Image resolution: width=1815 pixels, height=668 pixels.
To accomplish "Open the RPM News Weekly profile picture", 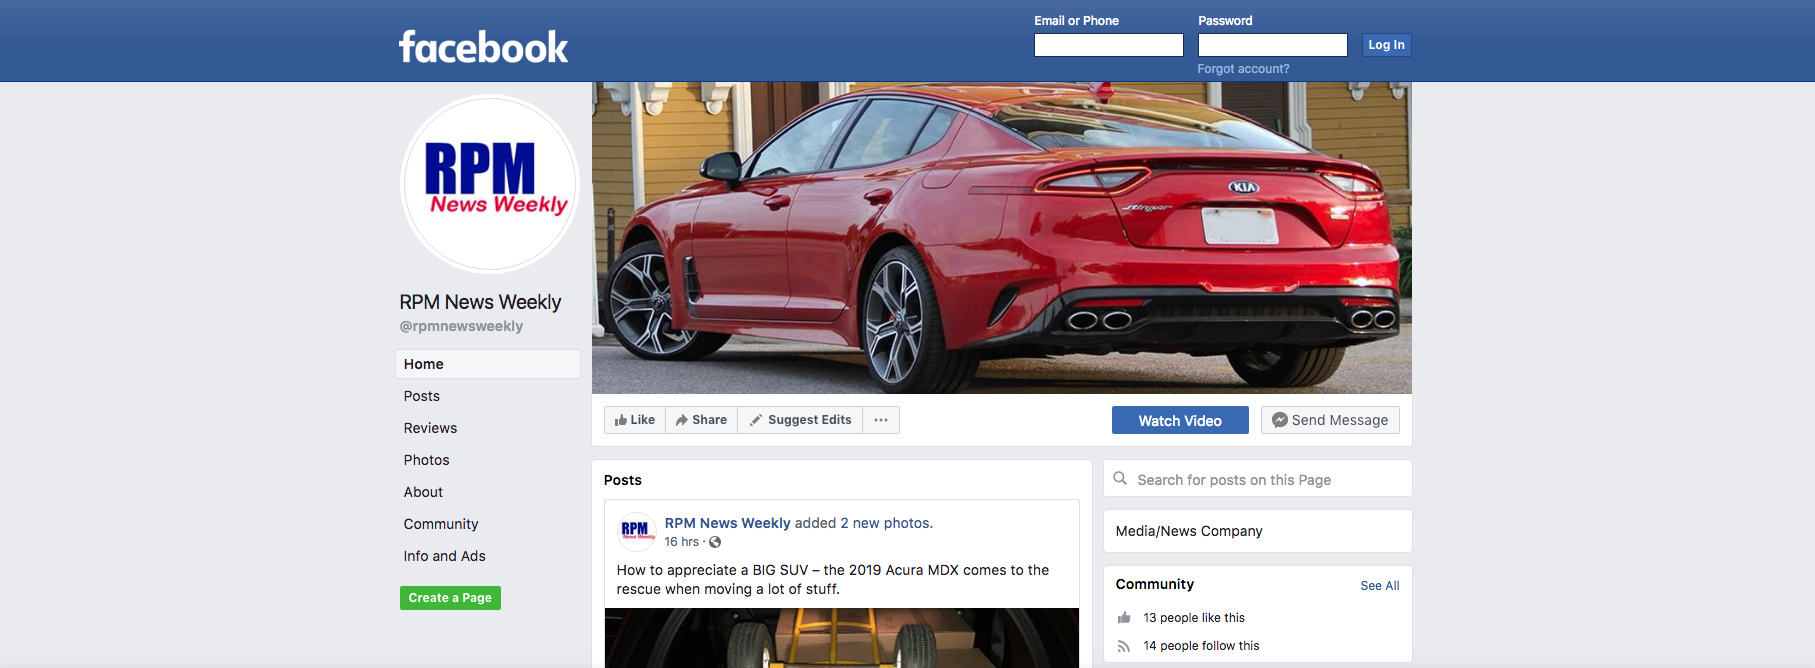I will [x=490, y=183].
